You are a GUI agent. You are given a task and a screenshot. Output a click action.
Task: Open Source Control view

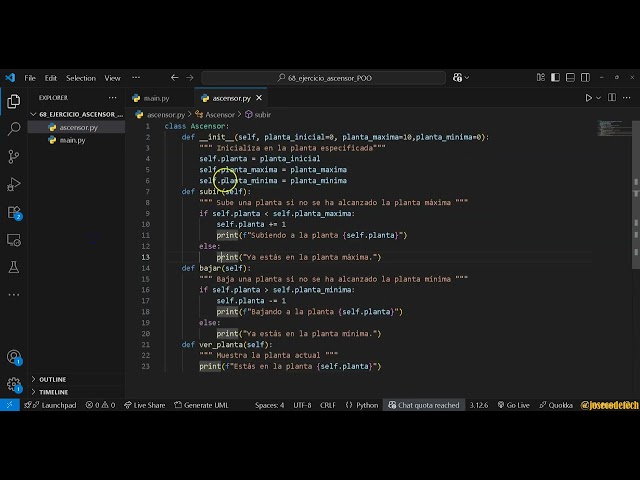pyautogui.click(x=13, y=157)
